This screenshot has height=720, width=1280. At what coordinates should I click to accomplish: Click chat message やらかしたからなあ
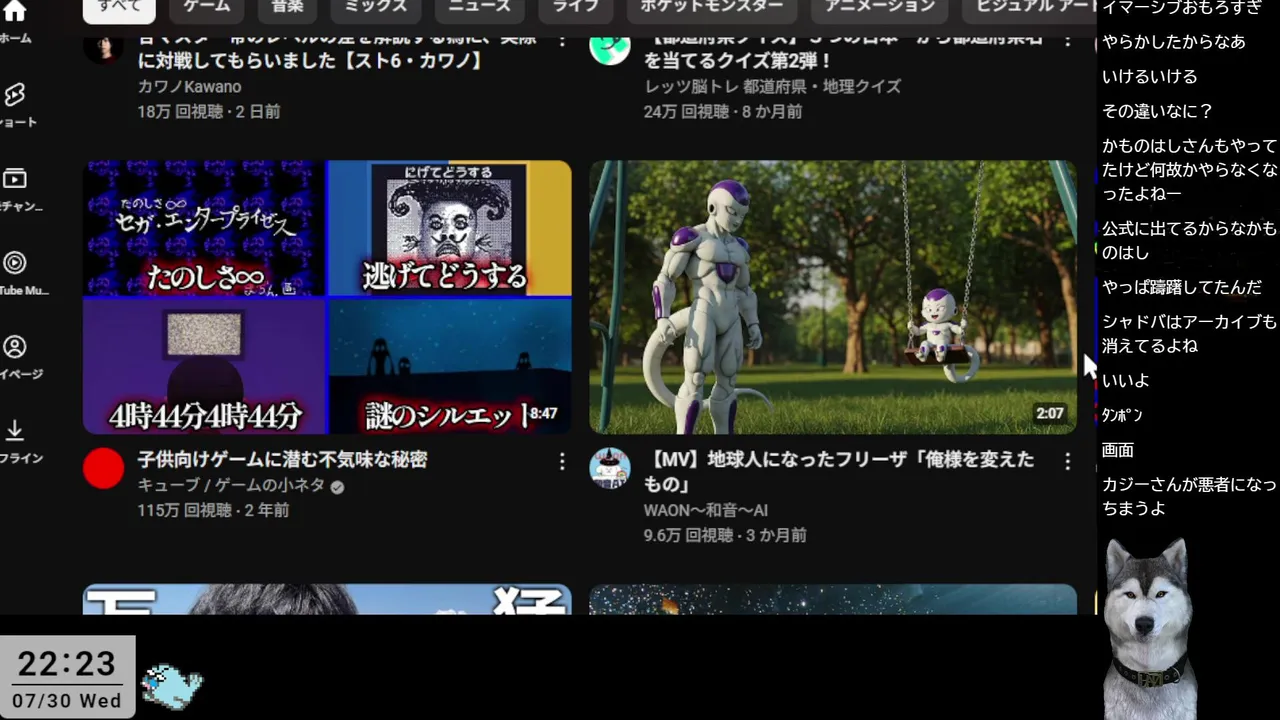click(x=1174, y=42)
